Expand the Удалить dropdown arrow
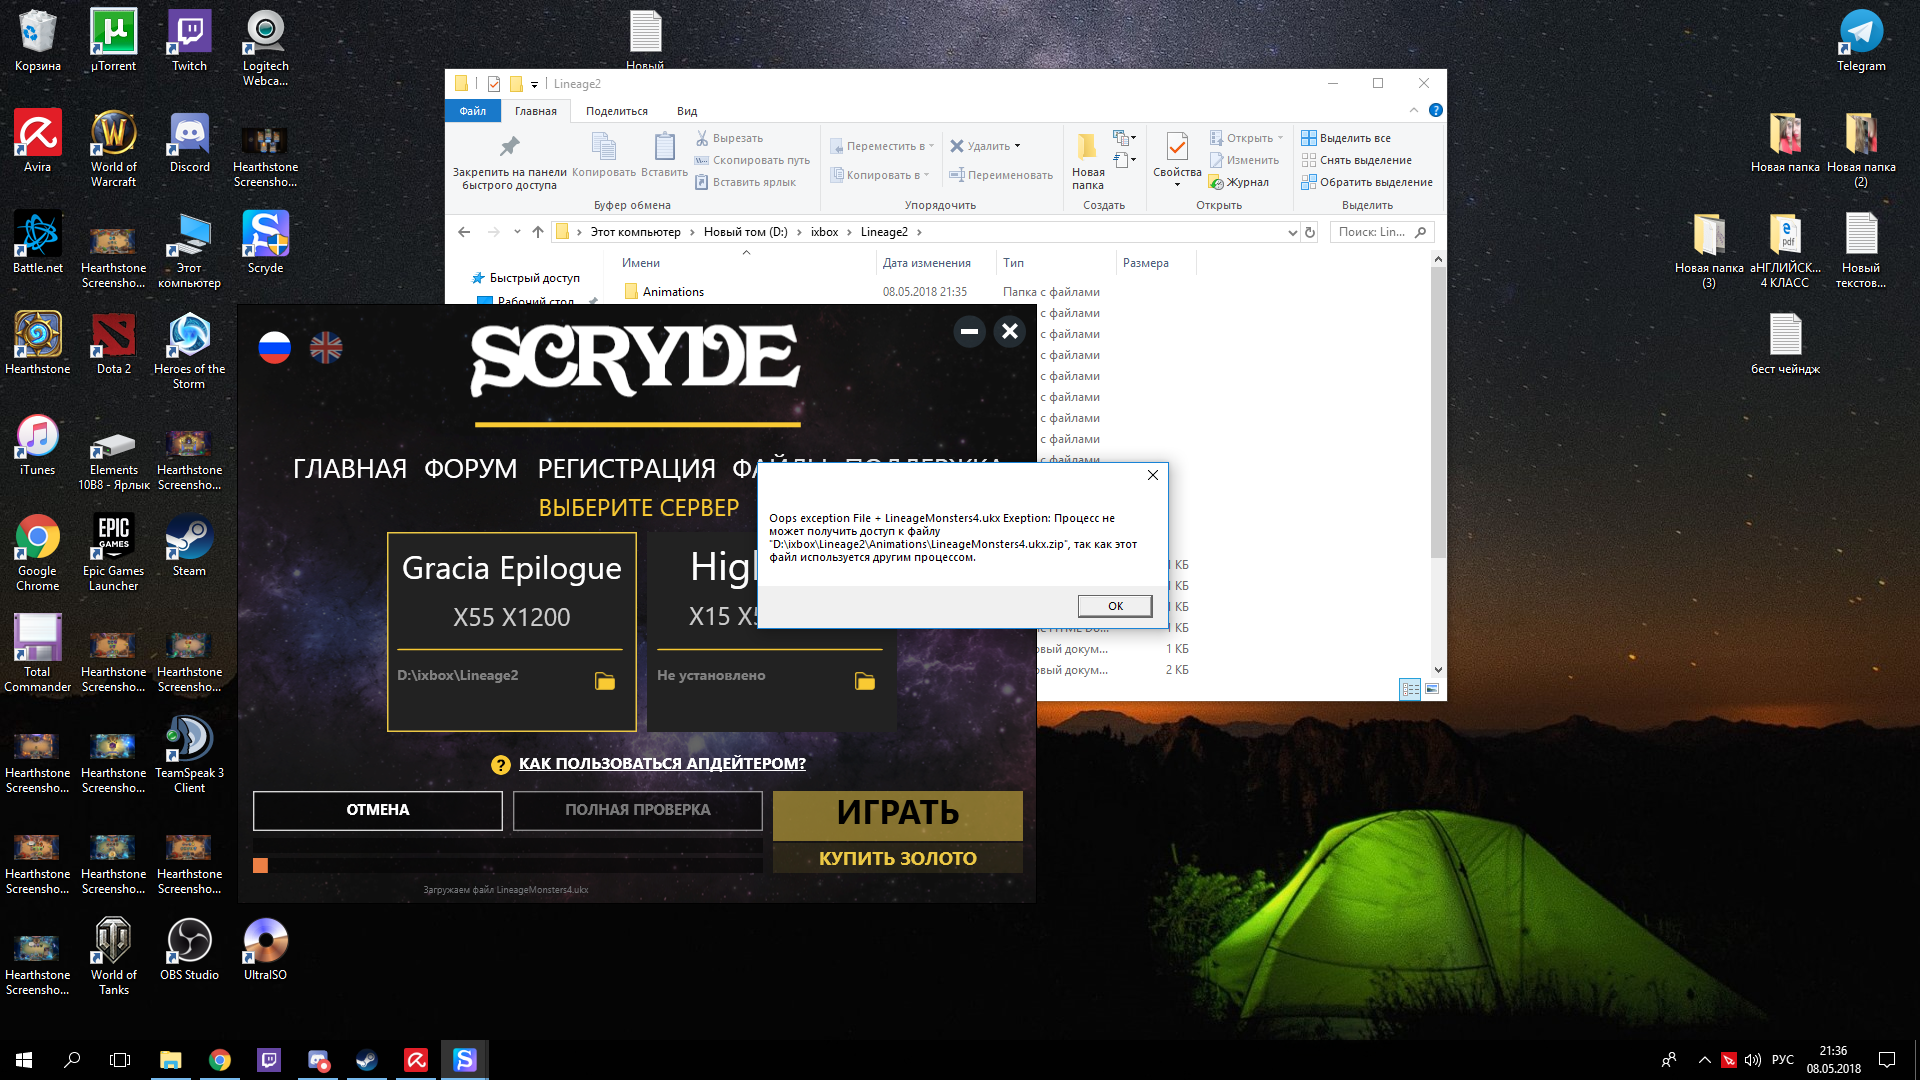The height and width of the screenshot is (1080, 1920). [x=1018, y=146]
